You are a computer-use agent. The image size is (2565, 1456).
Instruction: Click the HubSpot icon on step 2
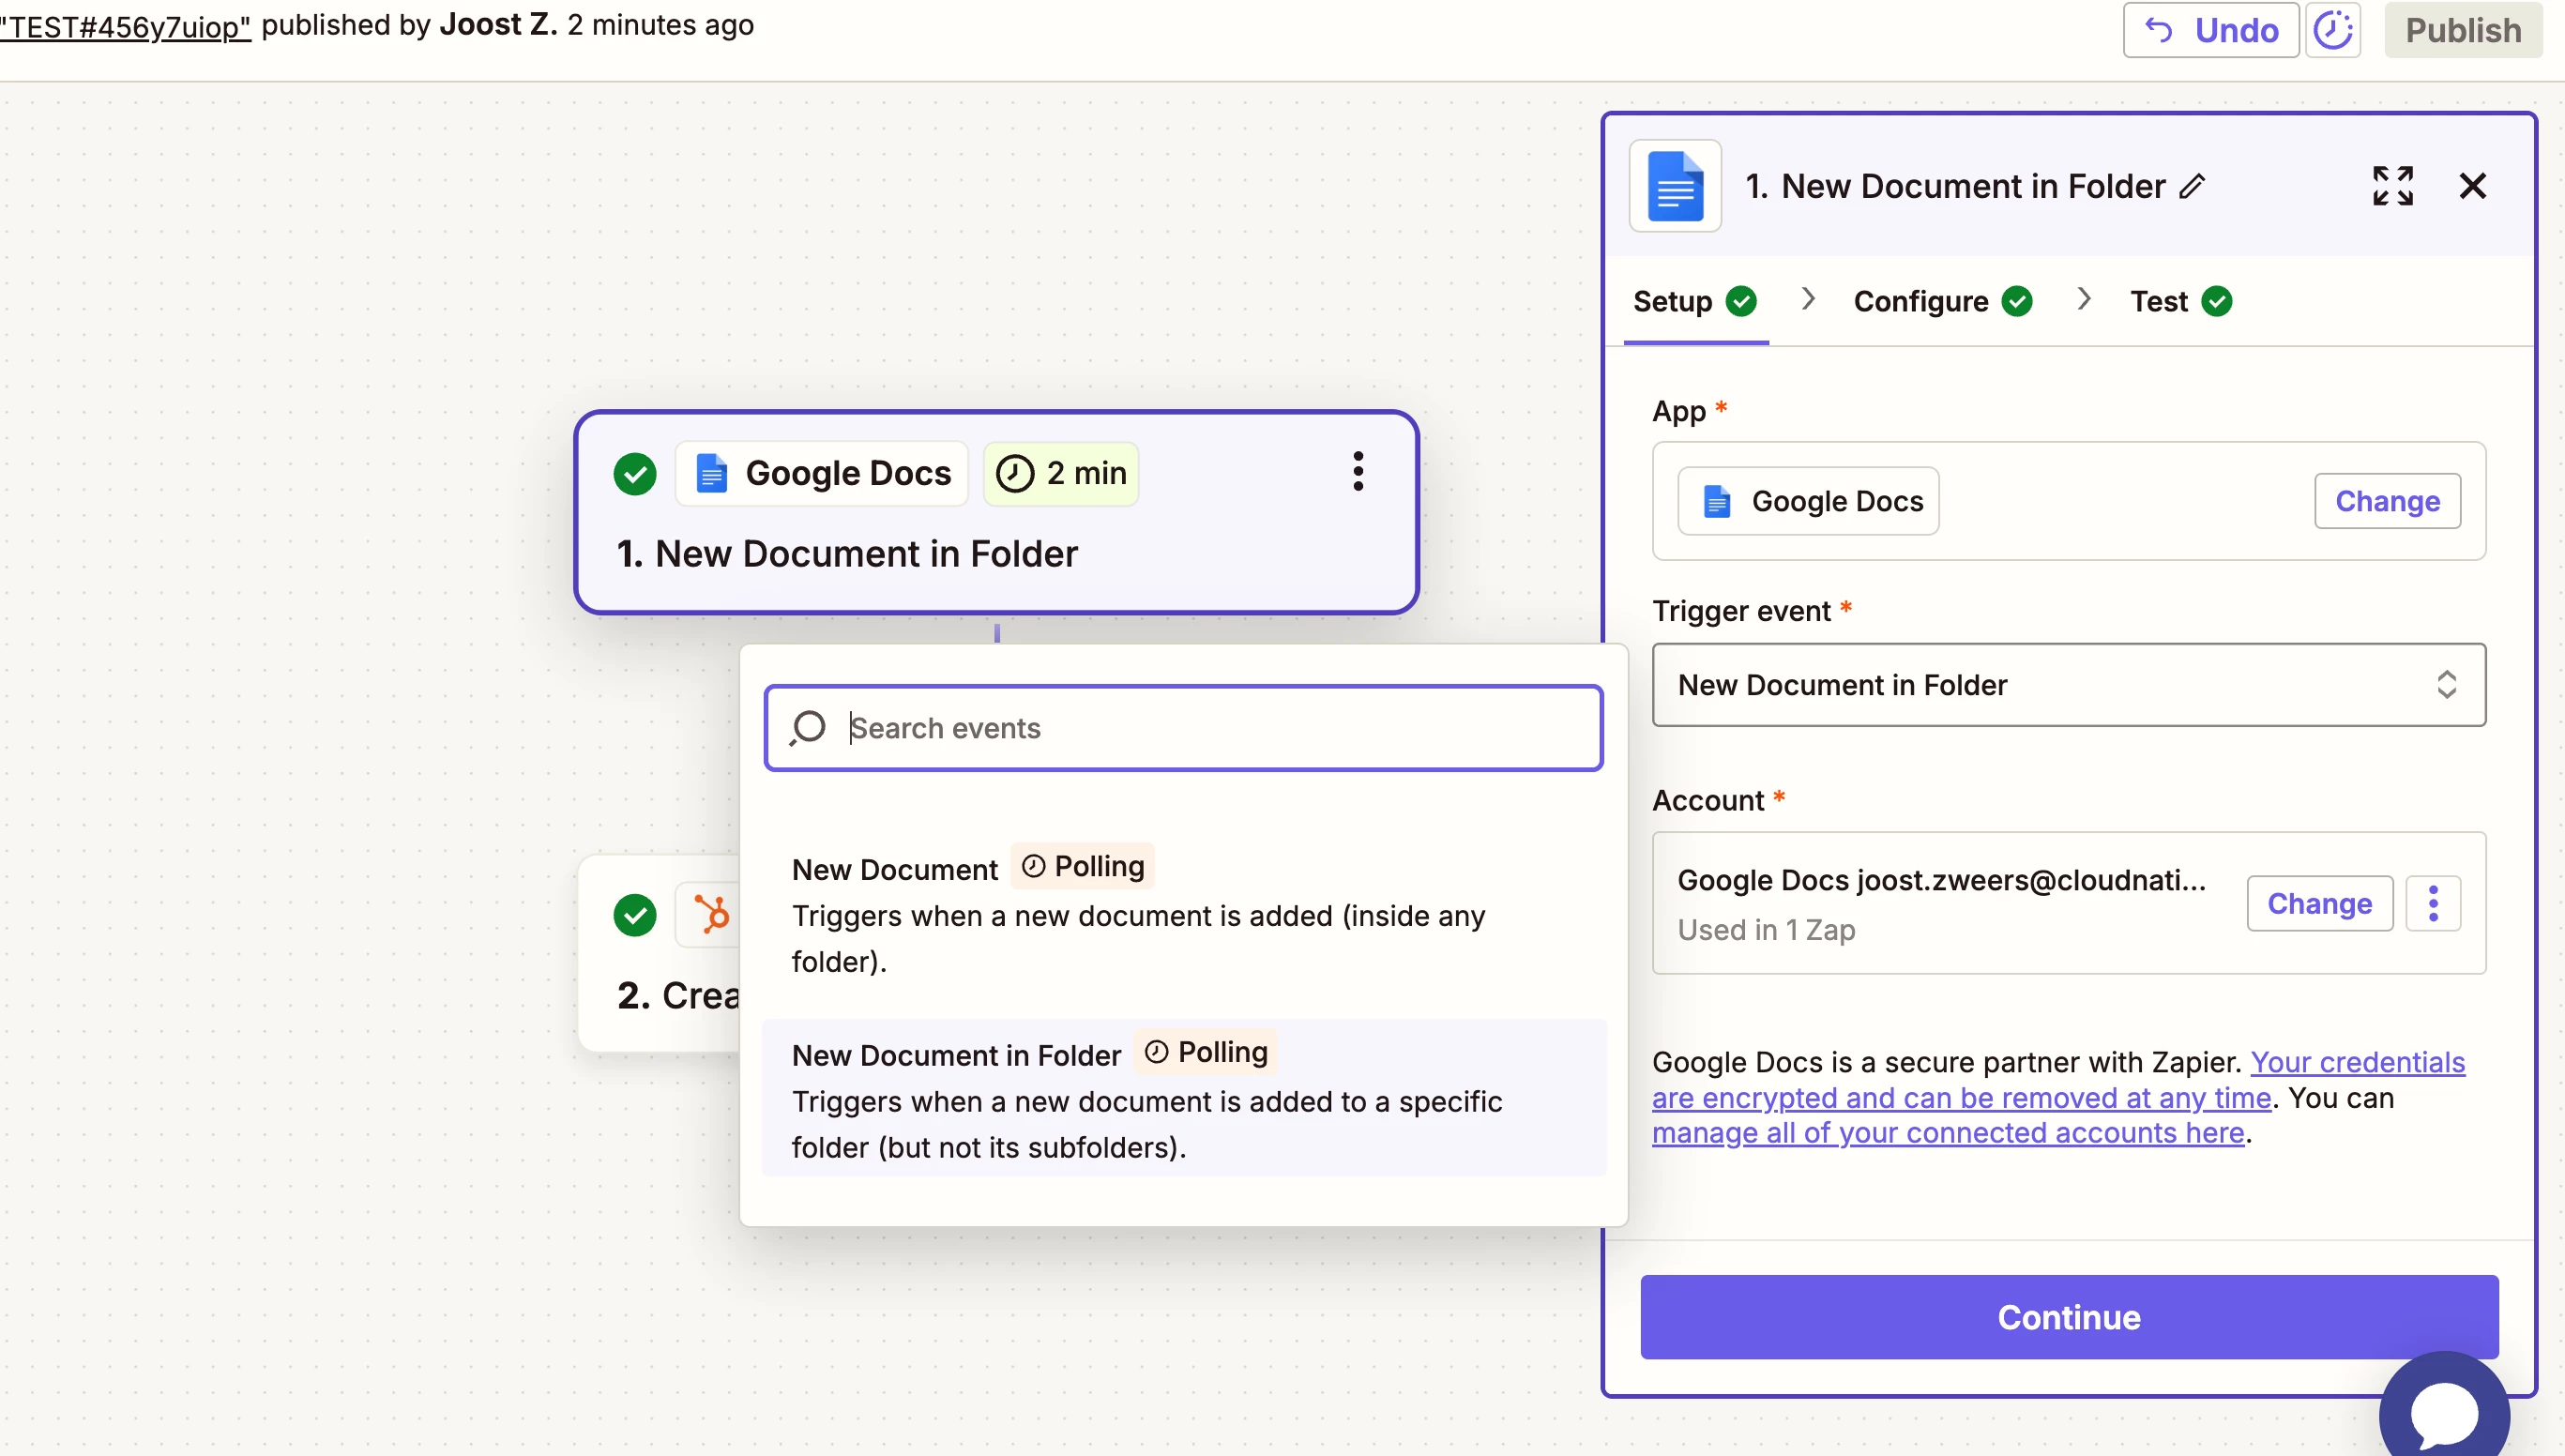click(x=711, y=915)
